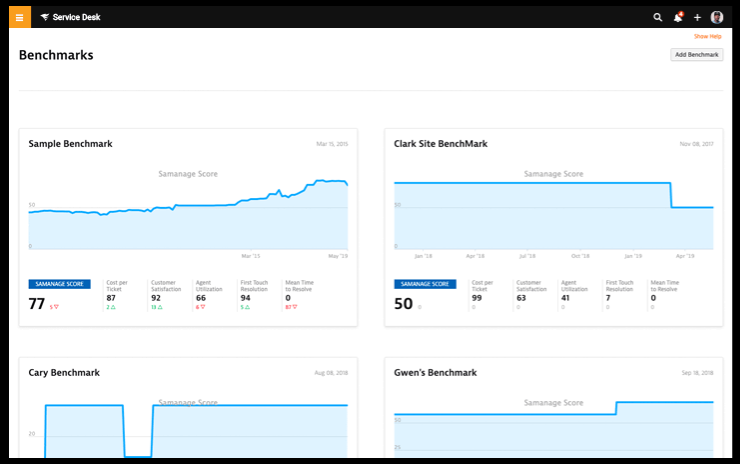This screenshot has width=740, height=464.
Task: Click Cost per Ticket value 99
Action: 477,298
